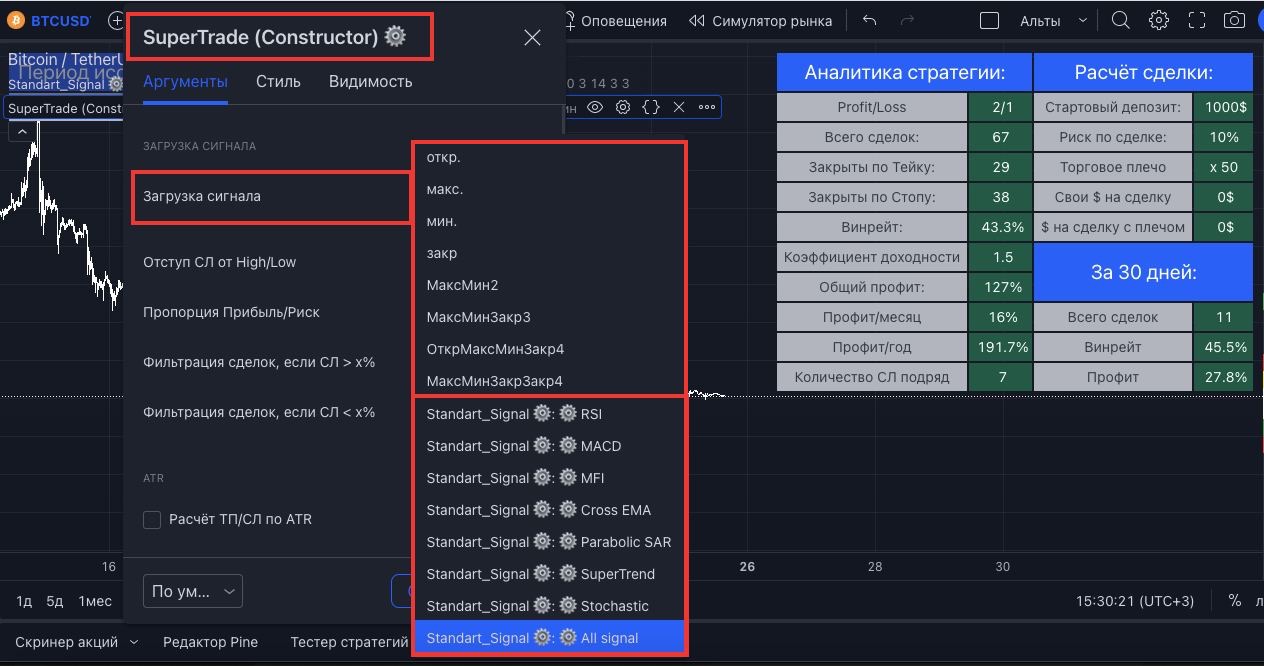Switch to Стиль tab
The height and width of the screenshot is (666, 1264).
tap(278, 82)
